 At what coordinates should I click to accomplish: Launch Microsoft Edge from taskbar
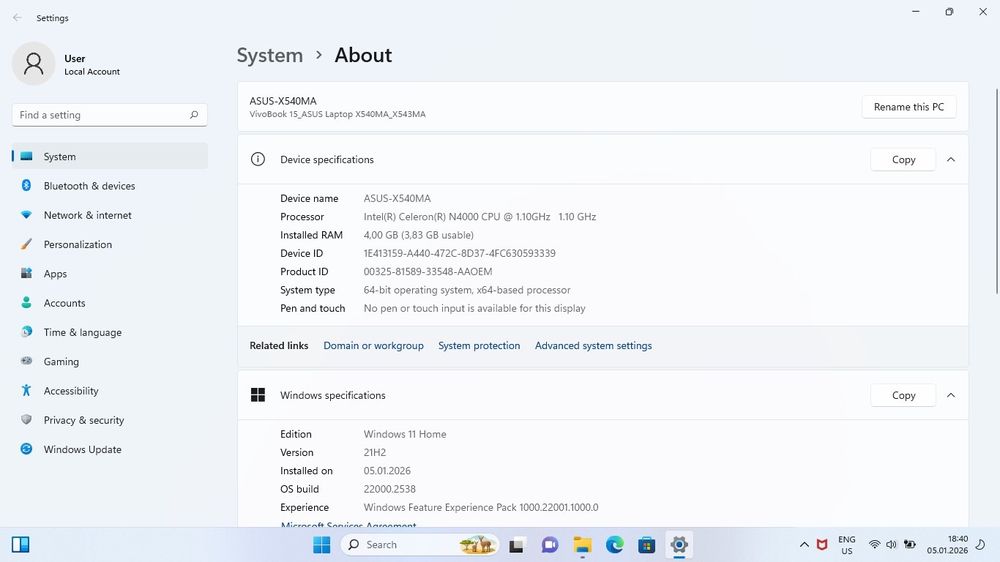point(615,545)
